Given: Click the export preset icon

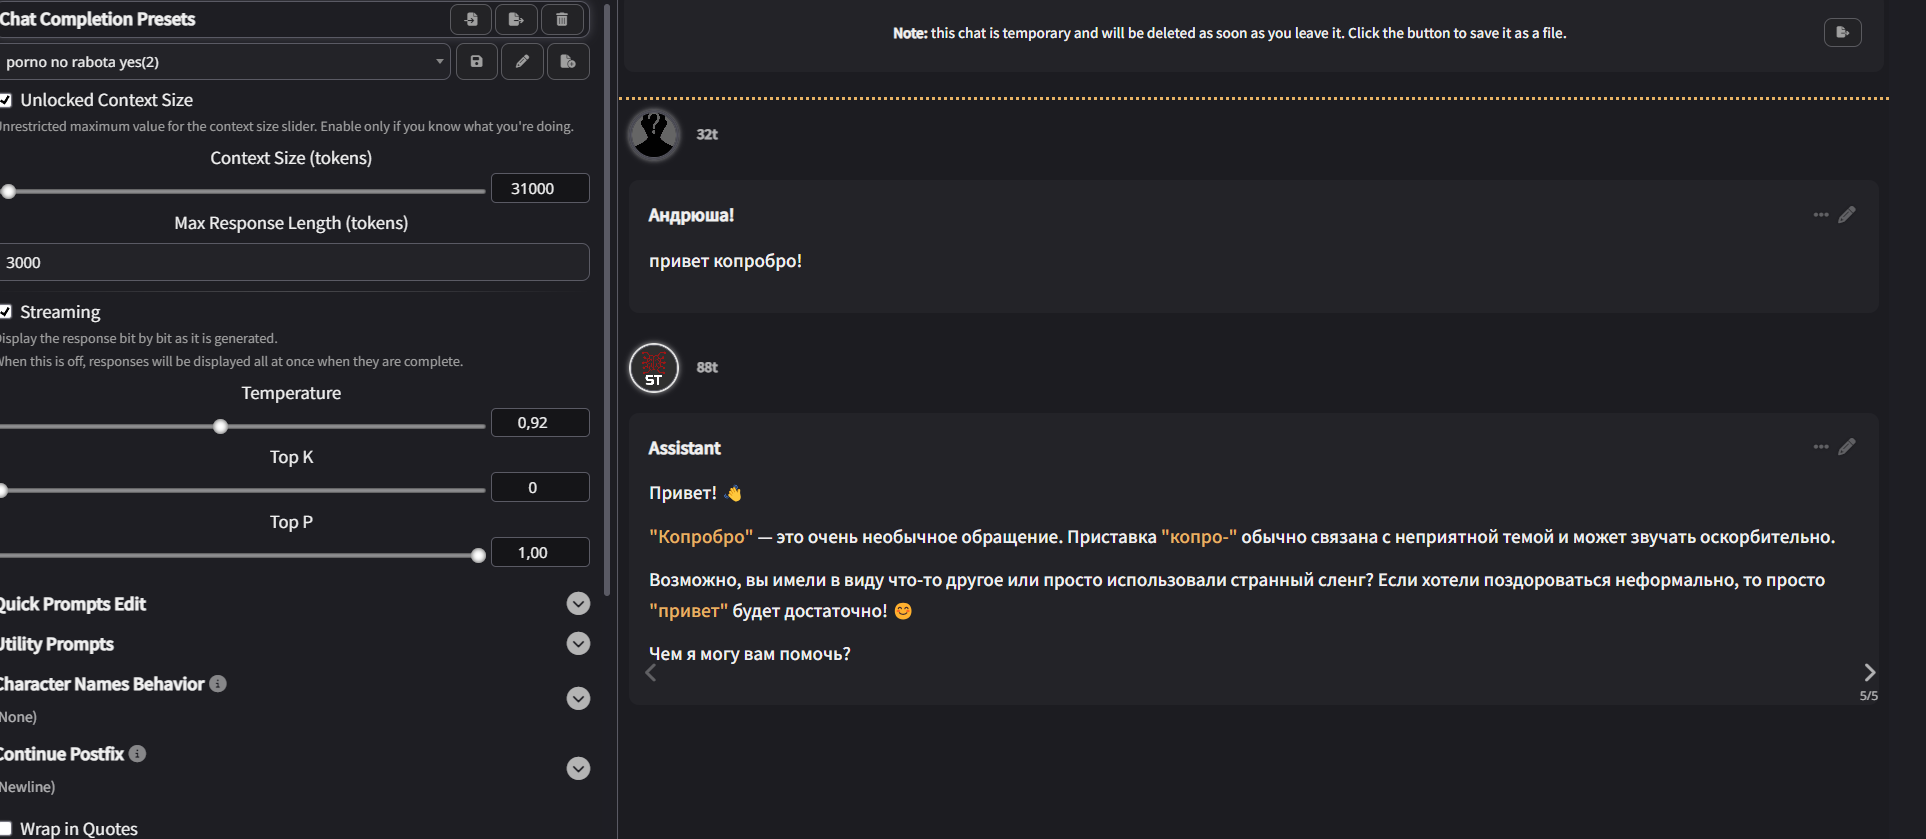Looking at the screenshot, I should (516, 19).
